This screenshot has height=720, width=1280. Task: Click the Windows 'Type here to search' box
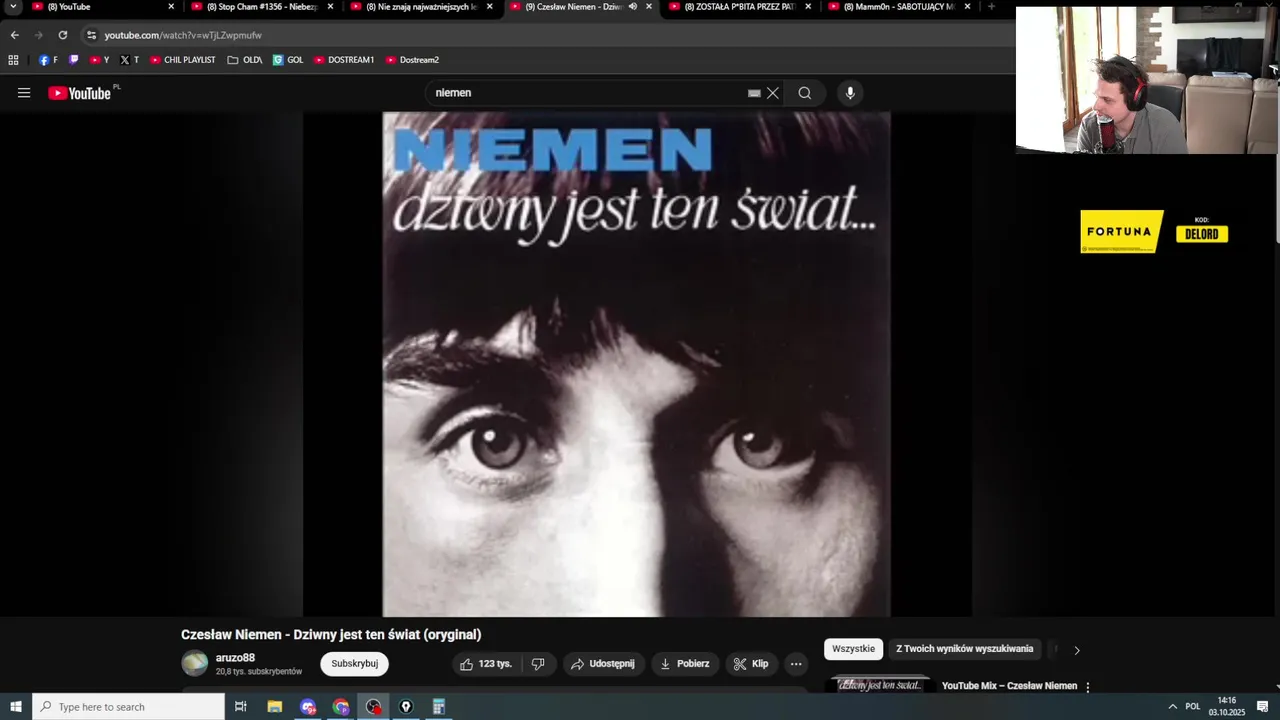coord(128,706)
